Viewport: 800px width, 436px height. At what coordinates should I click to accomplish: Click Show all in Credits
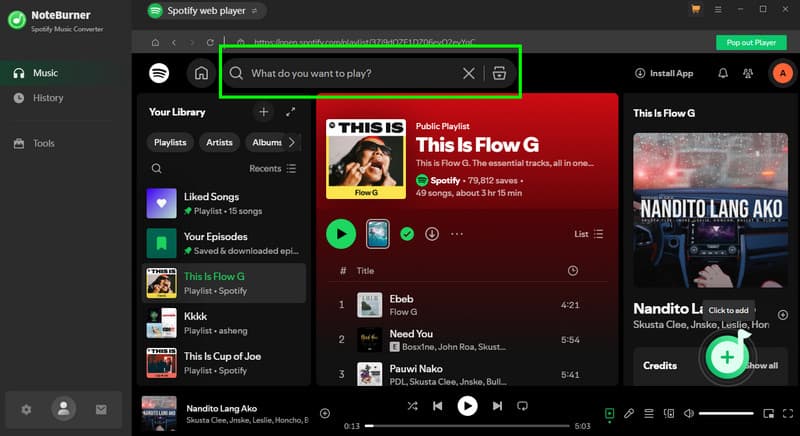click(x=762, y=366)
